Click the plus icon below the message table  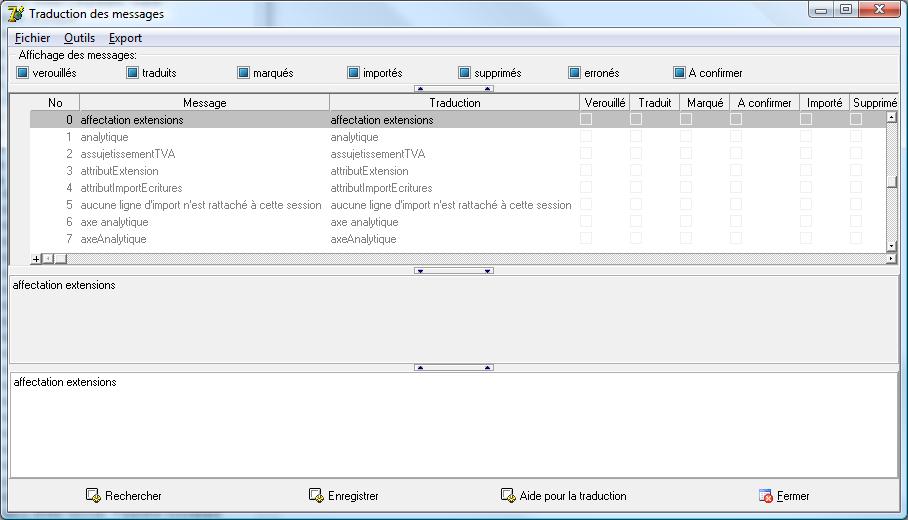[36, 259]
